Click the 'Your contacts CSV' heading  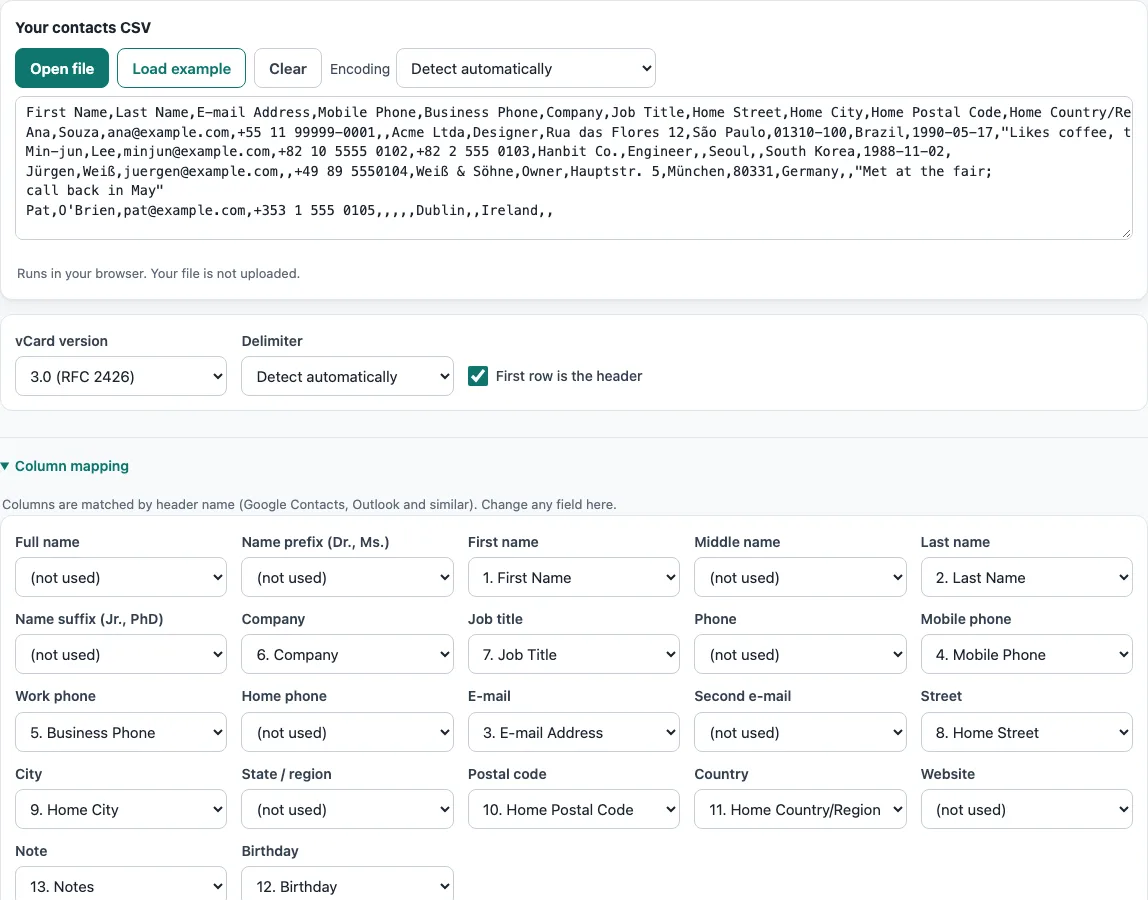[x=83, y=28]
